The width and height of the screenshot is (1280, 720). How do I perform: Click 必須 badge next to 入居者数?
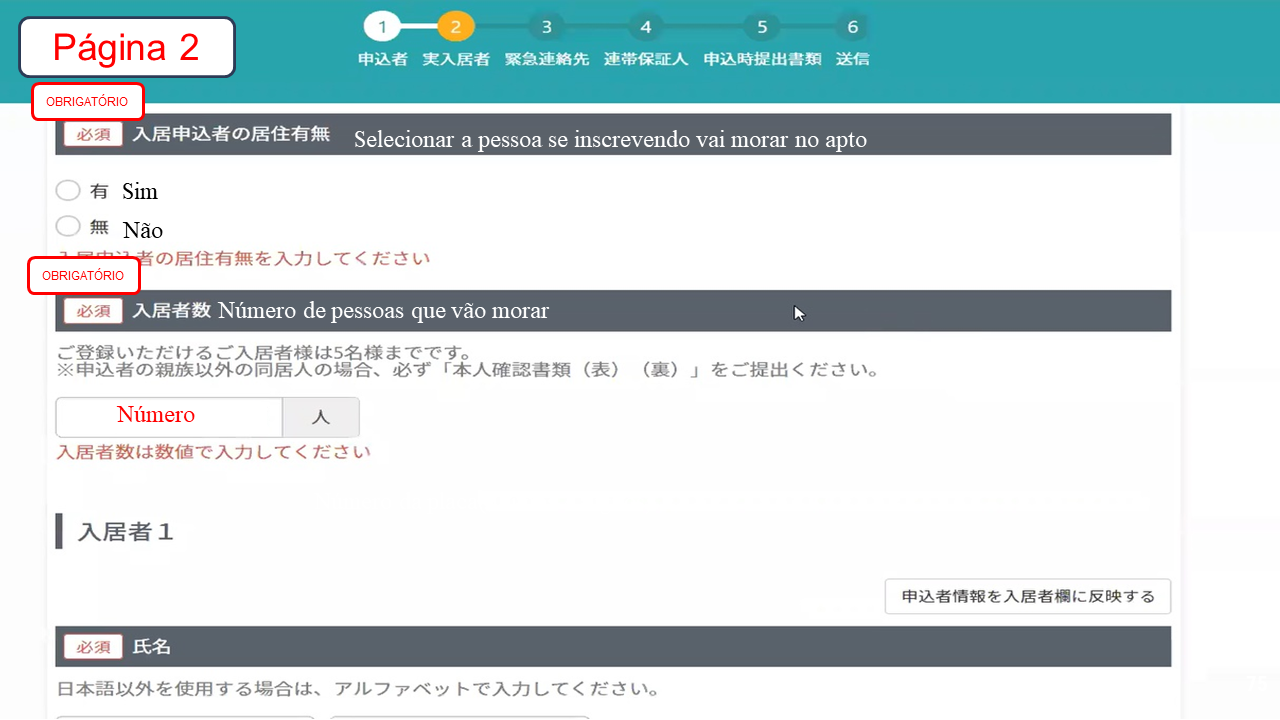click(93, 311)
